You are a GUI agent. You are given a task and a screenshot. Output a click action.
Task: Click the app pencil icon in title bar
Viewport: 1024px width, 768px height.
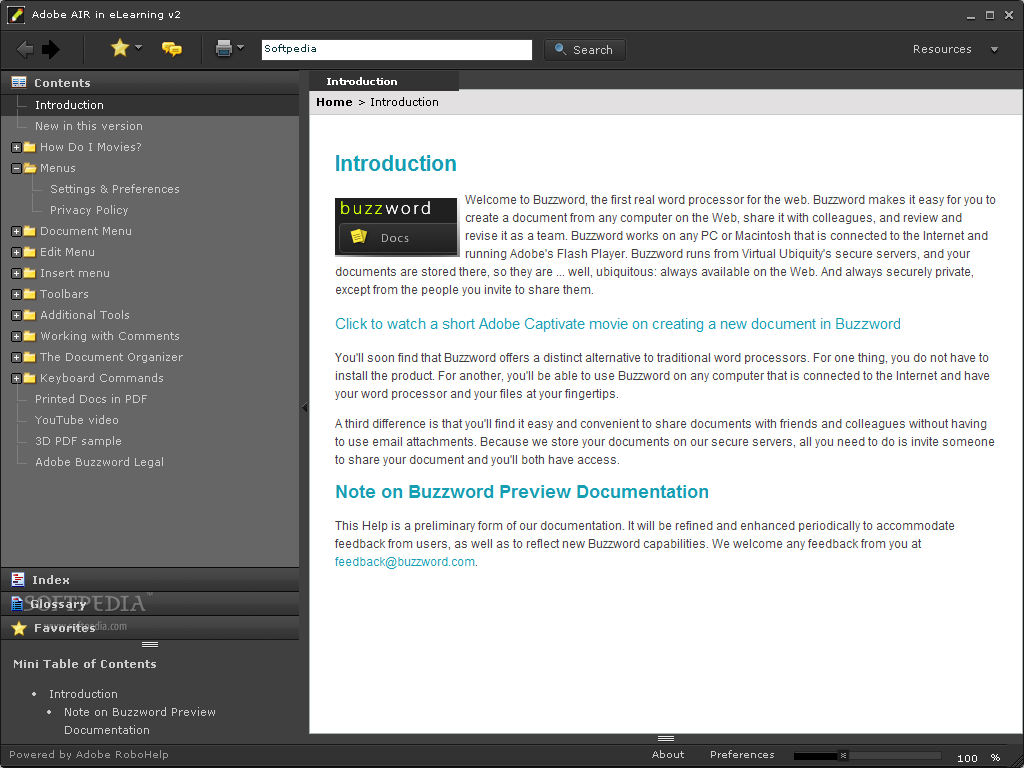(15, 14)
